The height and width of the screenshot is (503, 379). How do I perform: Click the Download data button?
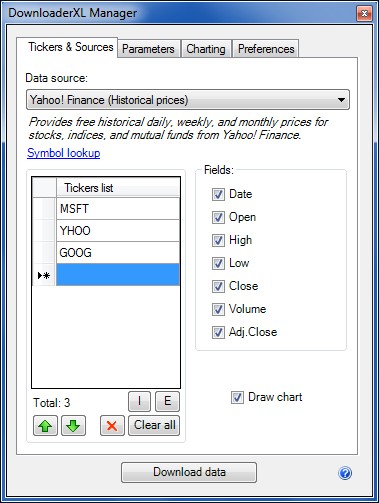point(189,472)
